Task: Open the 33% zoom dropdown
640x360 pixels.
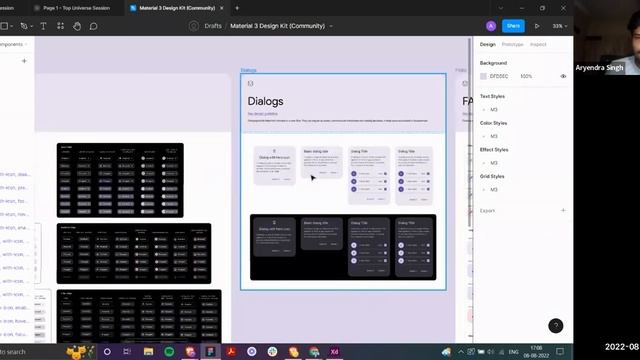Action: click(560, 26)
